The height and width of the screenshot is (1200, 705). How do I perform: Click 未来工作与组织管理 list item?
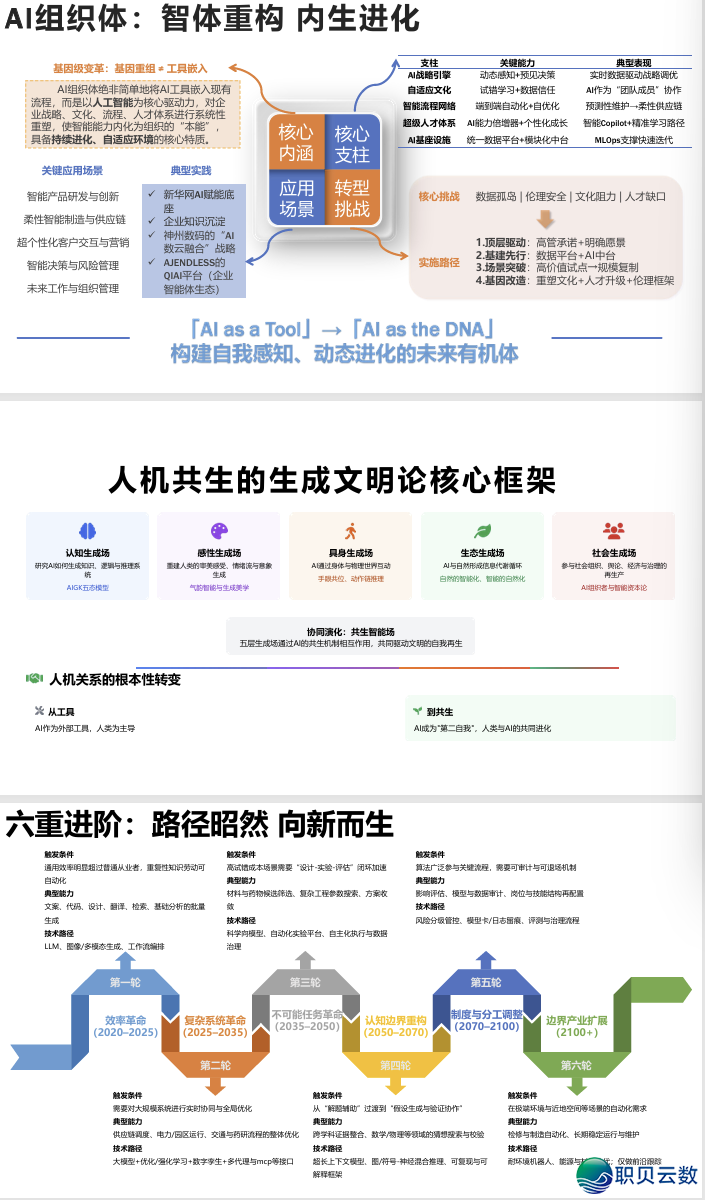73,288
